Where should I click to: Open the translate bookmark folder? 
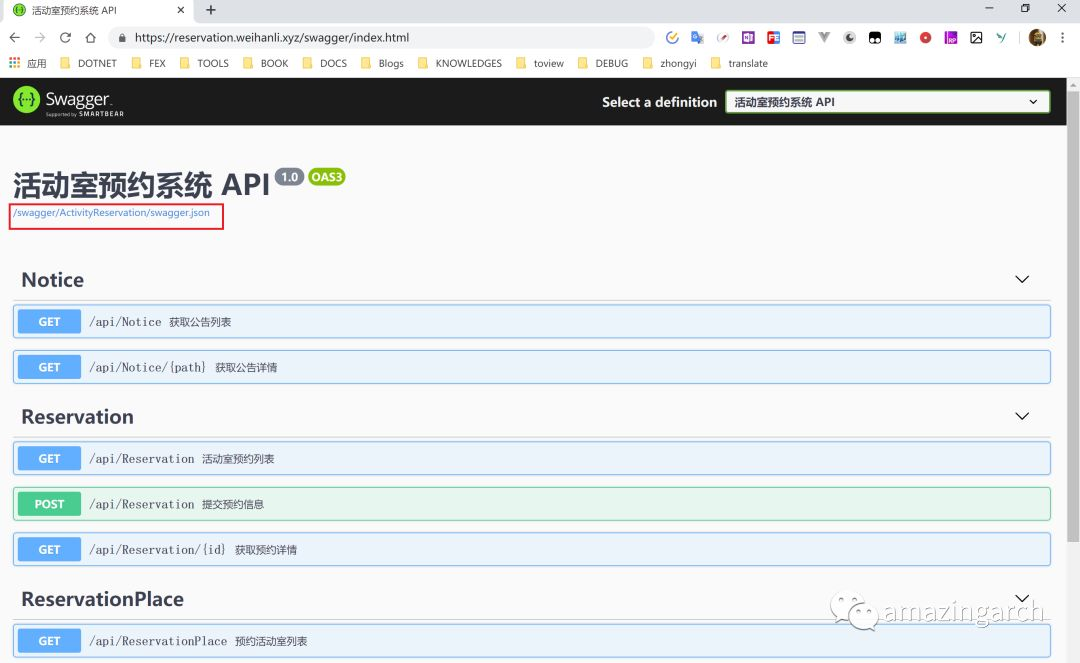(739, 63)
